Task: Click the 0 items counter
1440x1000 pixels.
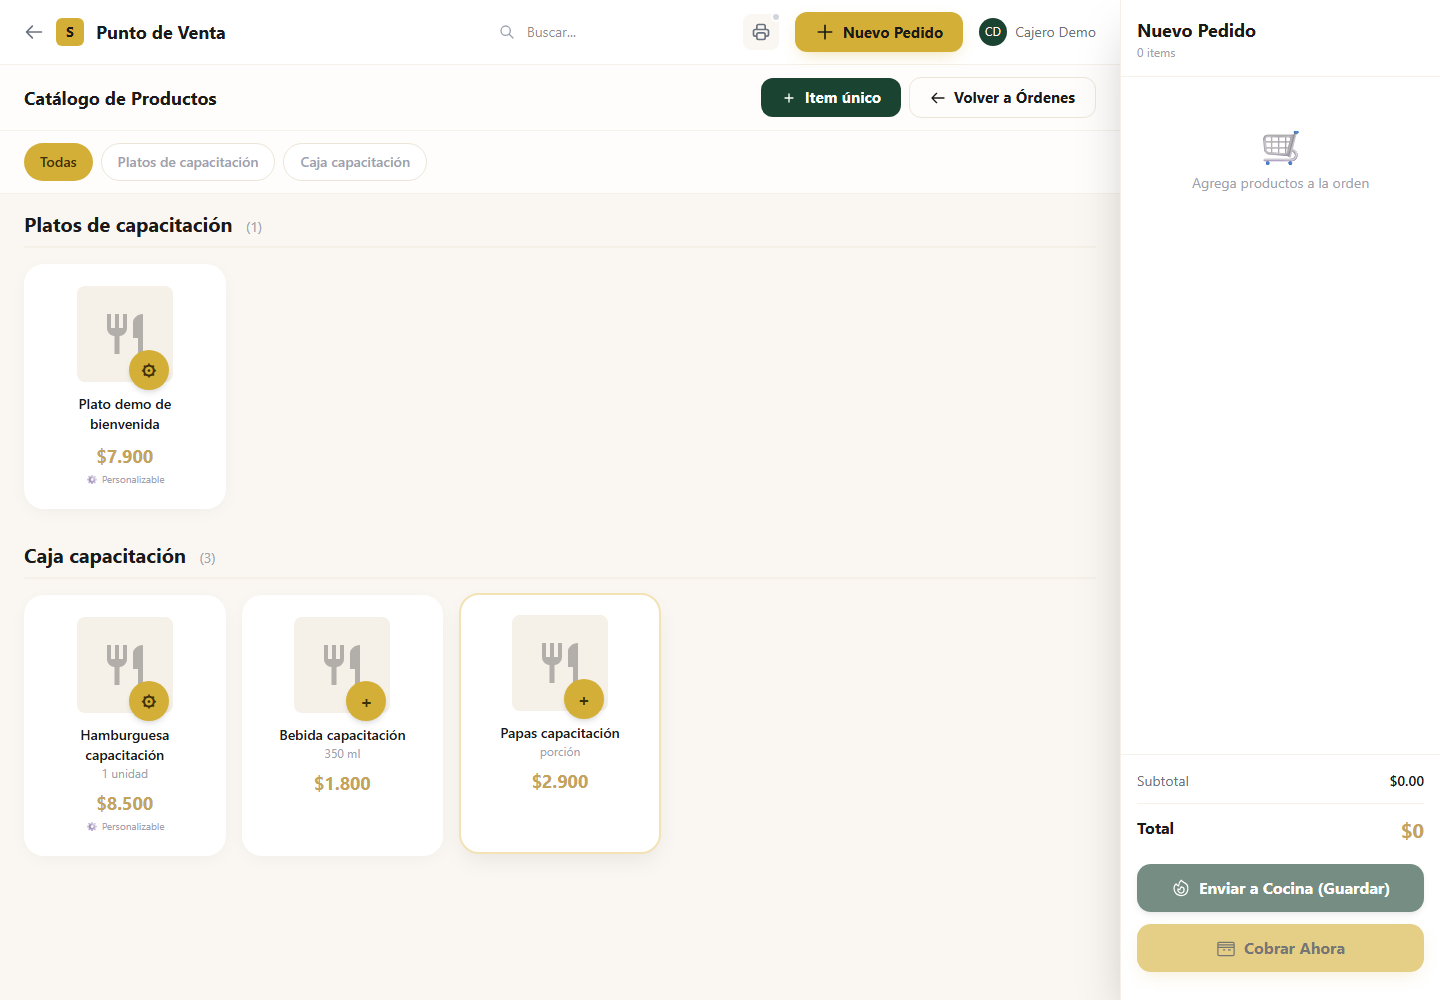Action: click(x=1156, y=53)
